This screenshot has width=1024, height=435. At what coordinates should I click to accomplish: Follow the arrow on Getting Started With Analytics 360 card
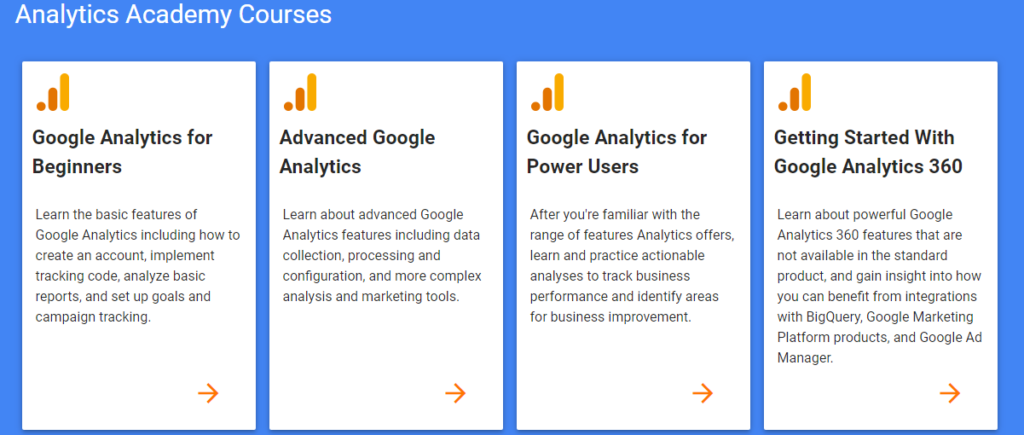950,393
